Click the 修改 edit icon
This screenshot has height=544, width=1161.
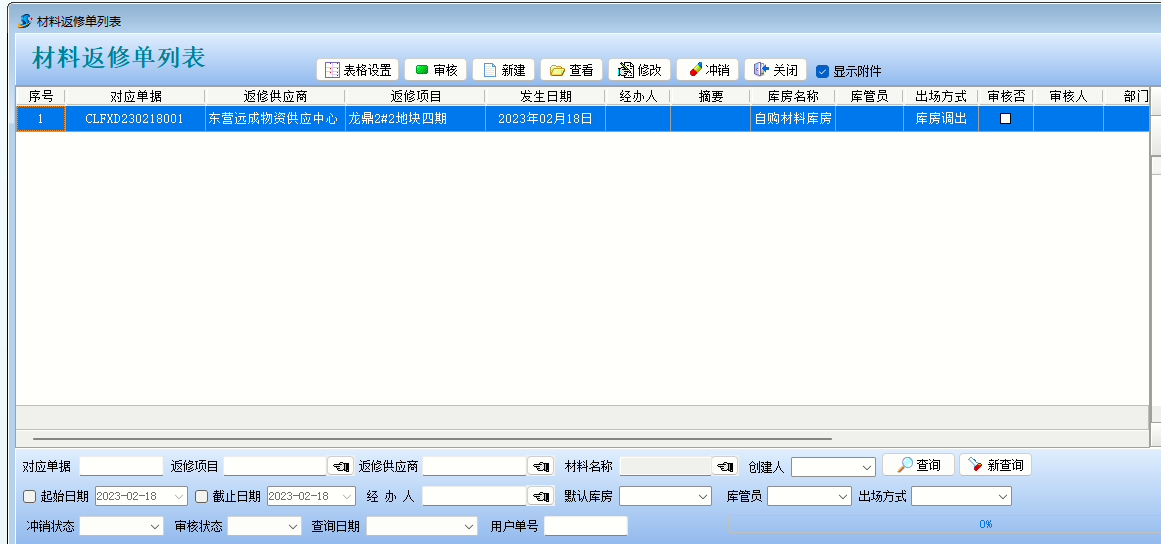click(626, 70)
